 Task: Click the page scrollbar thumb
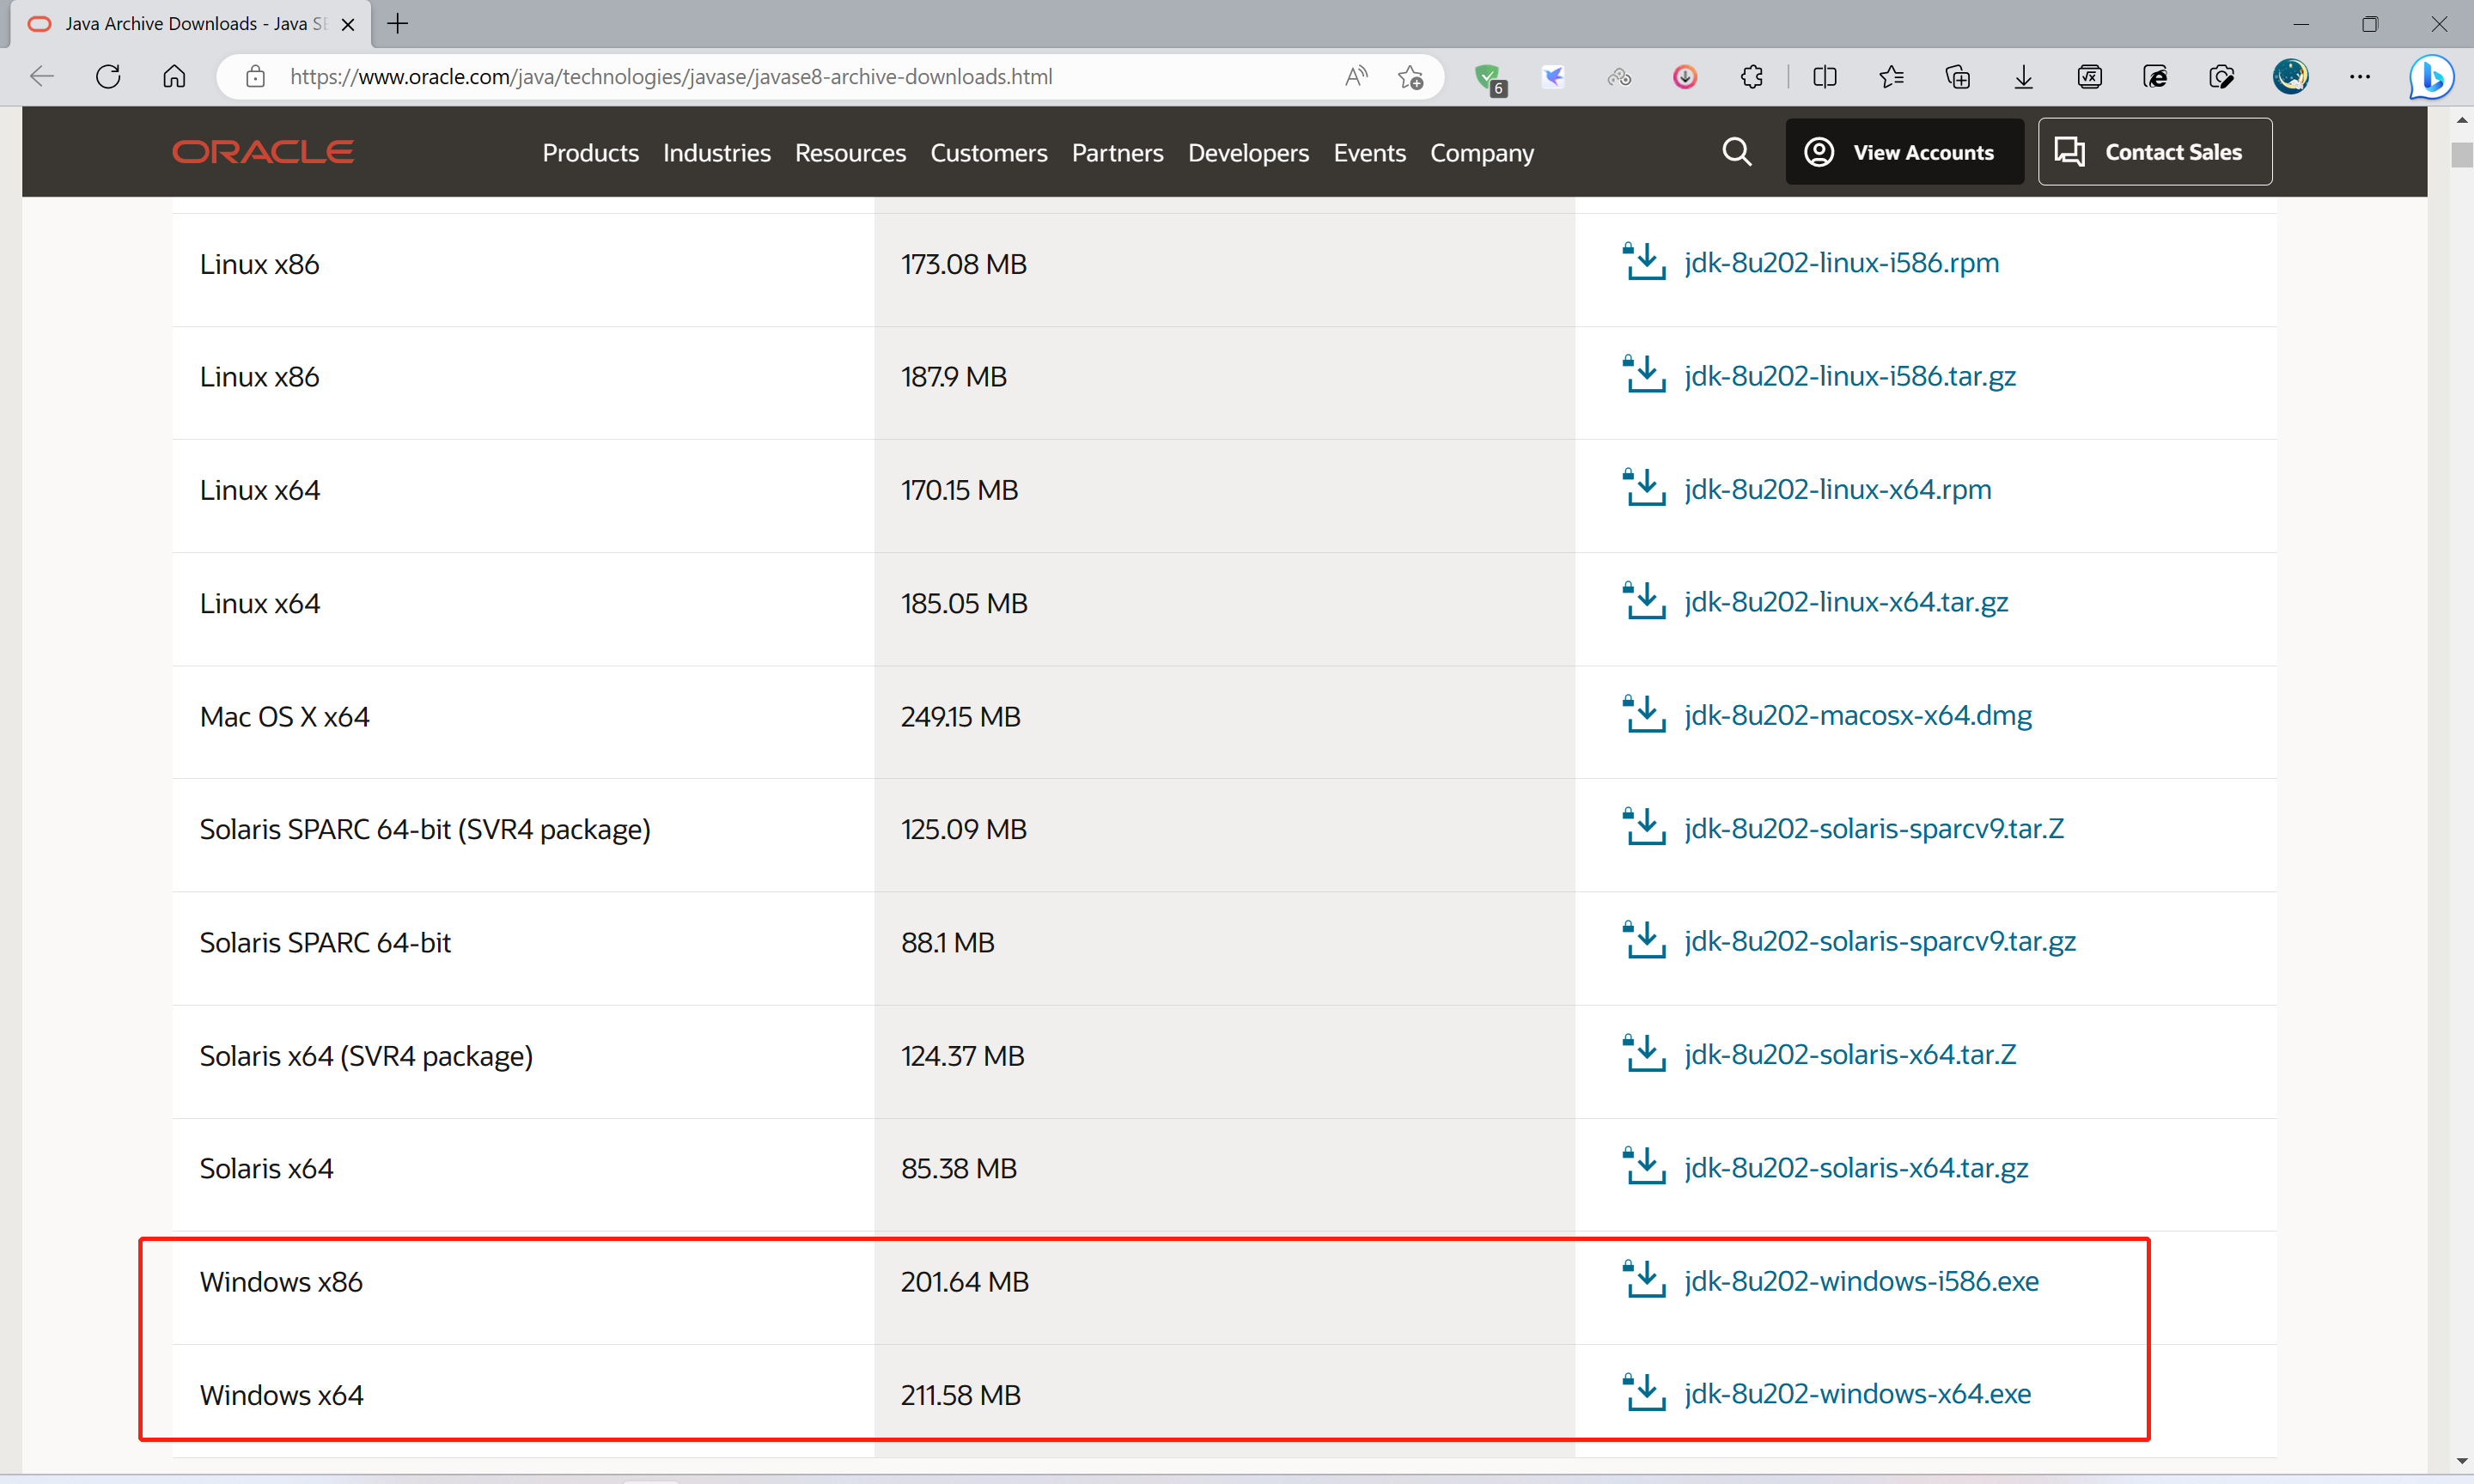coord(2461,155)
